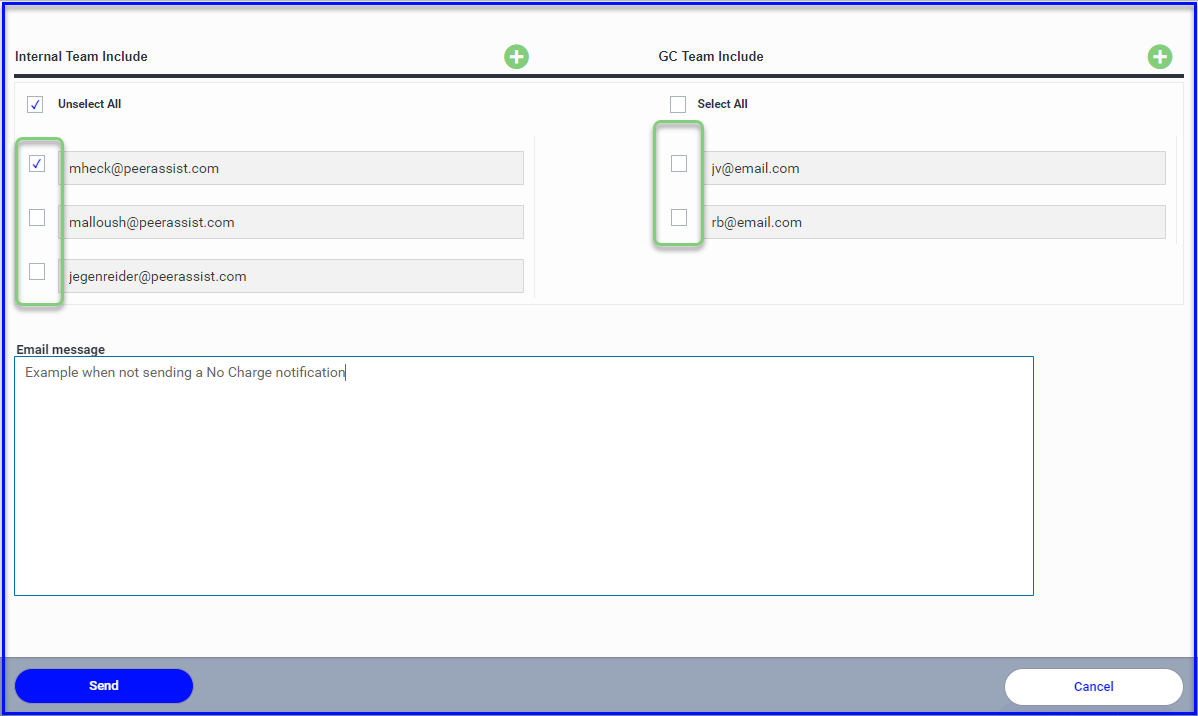
Task: Click the mheck@peerassist.com email field
Action: [x=291, y=168]
